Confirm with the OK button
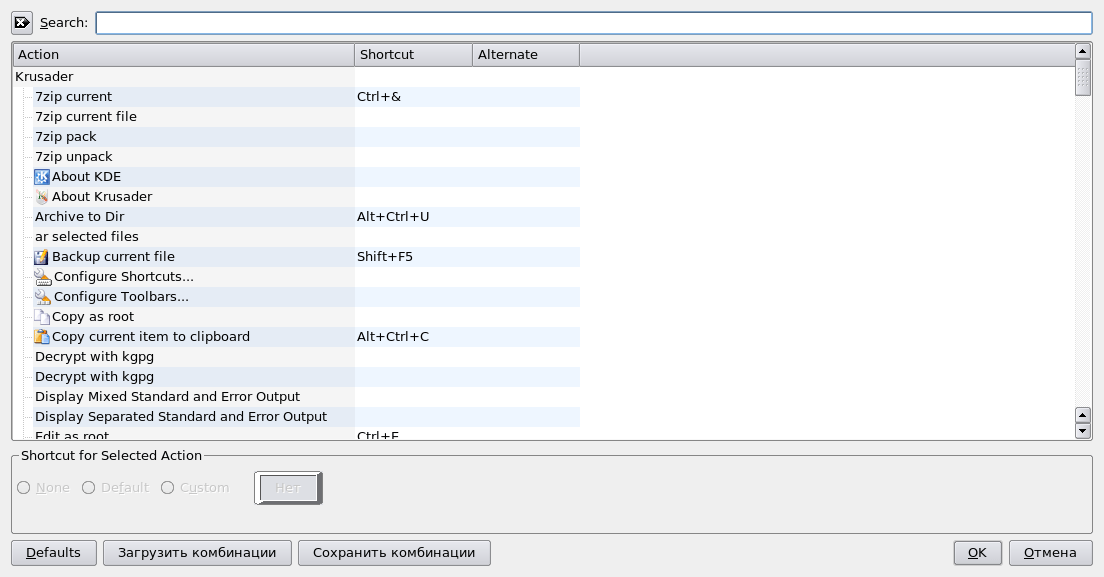Image resolution: width=1104 pixels, height=577 pixels. pyautogui.click(x=977, y=552)
